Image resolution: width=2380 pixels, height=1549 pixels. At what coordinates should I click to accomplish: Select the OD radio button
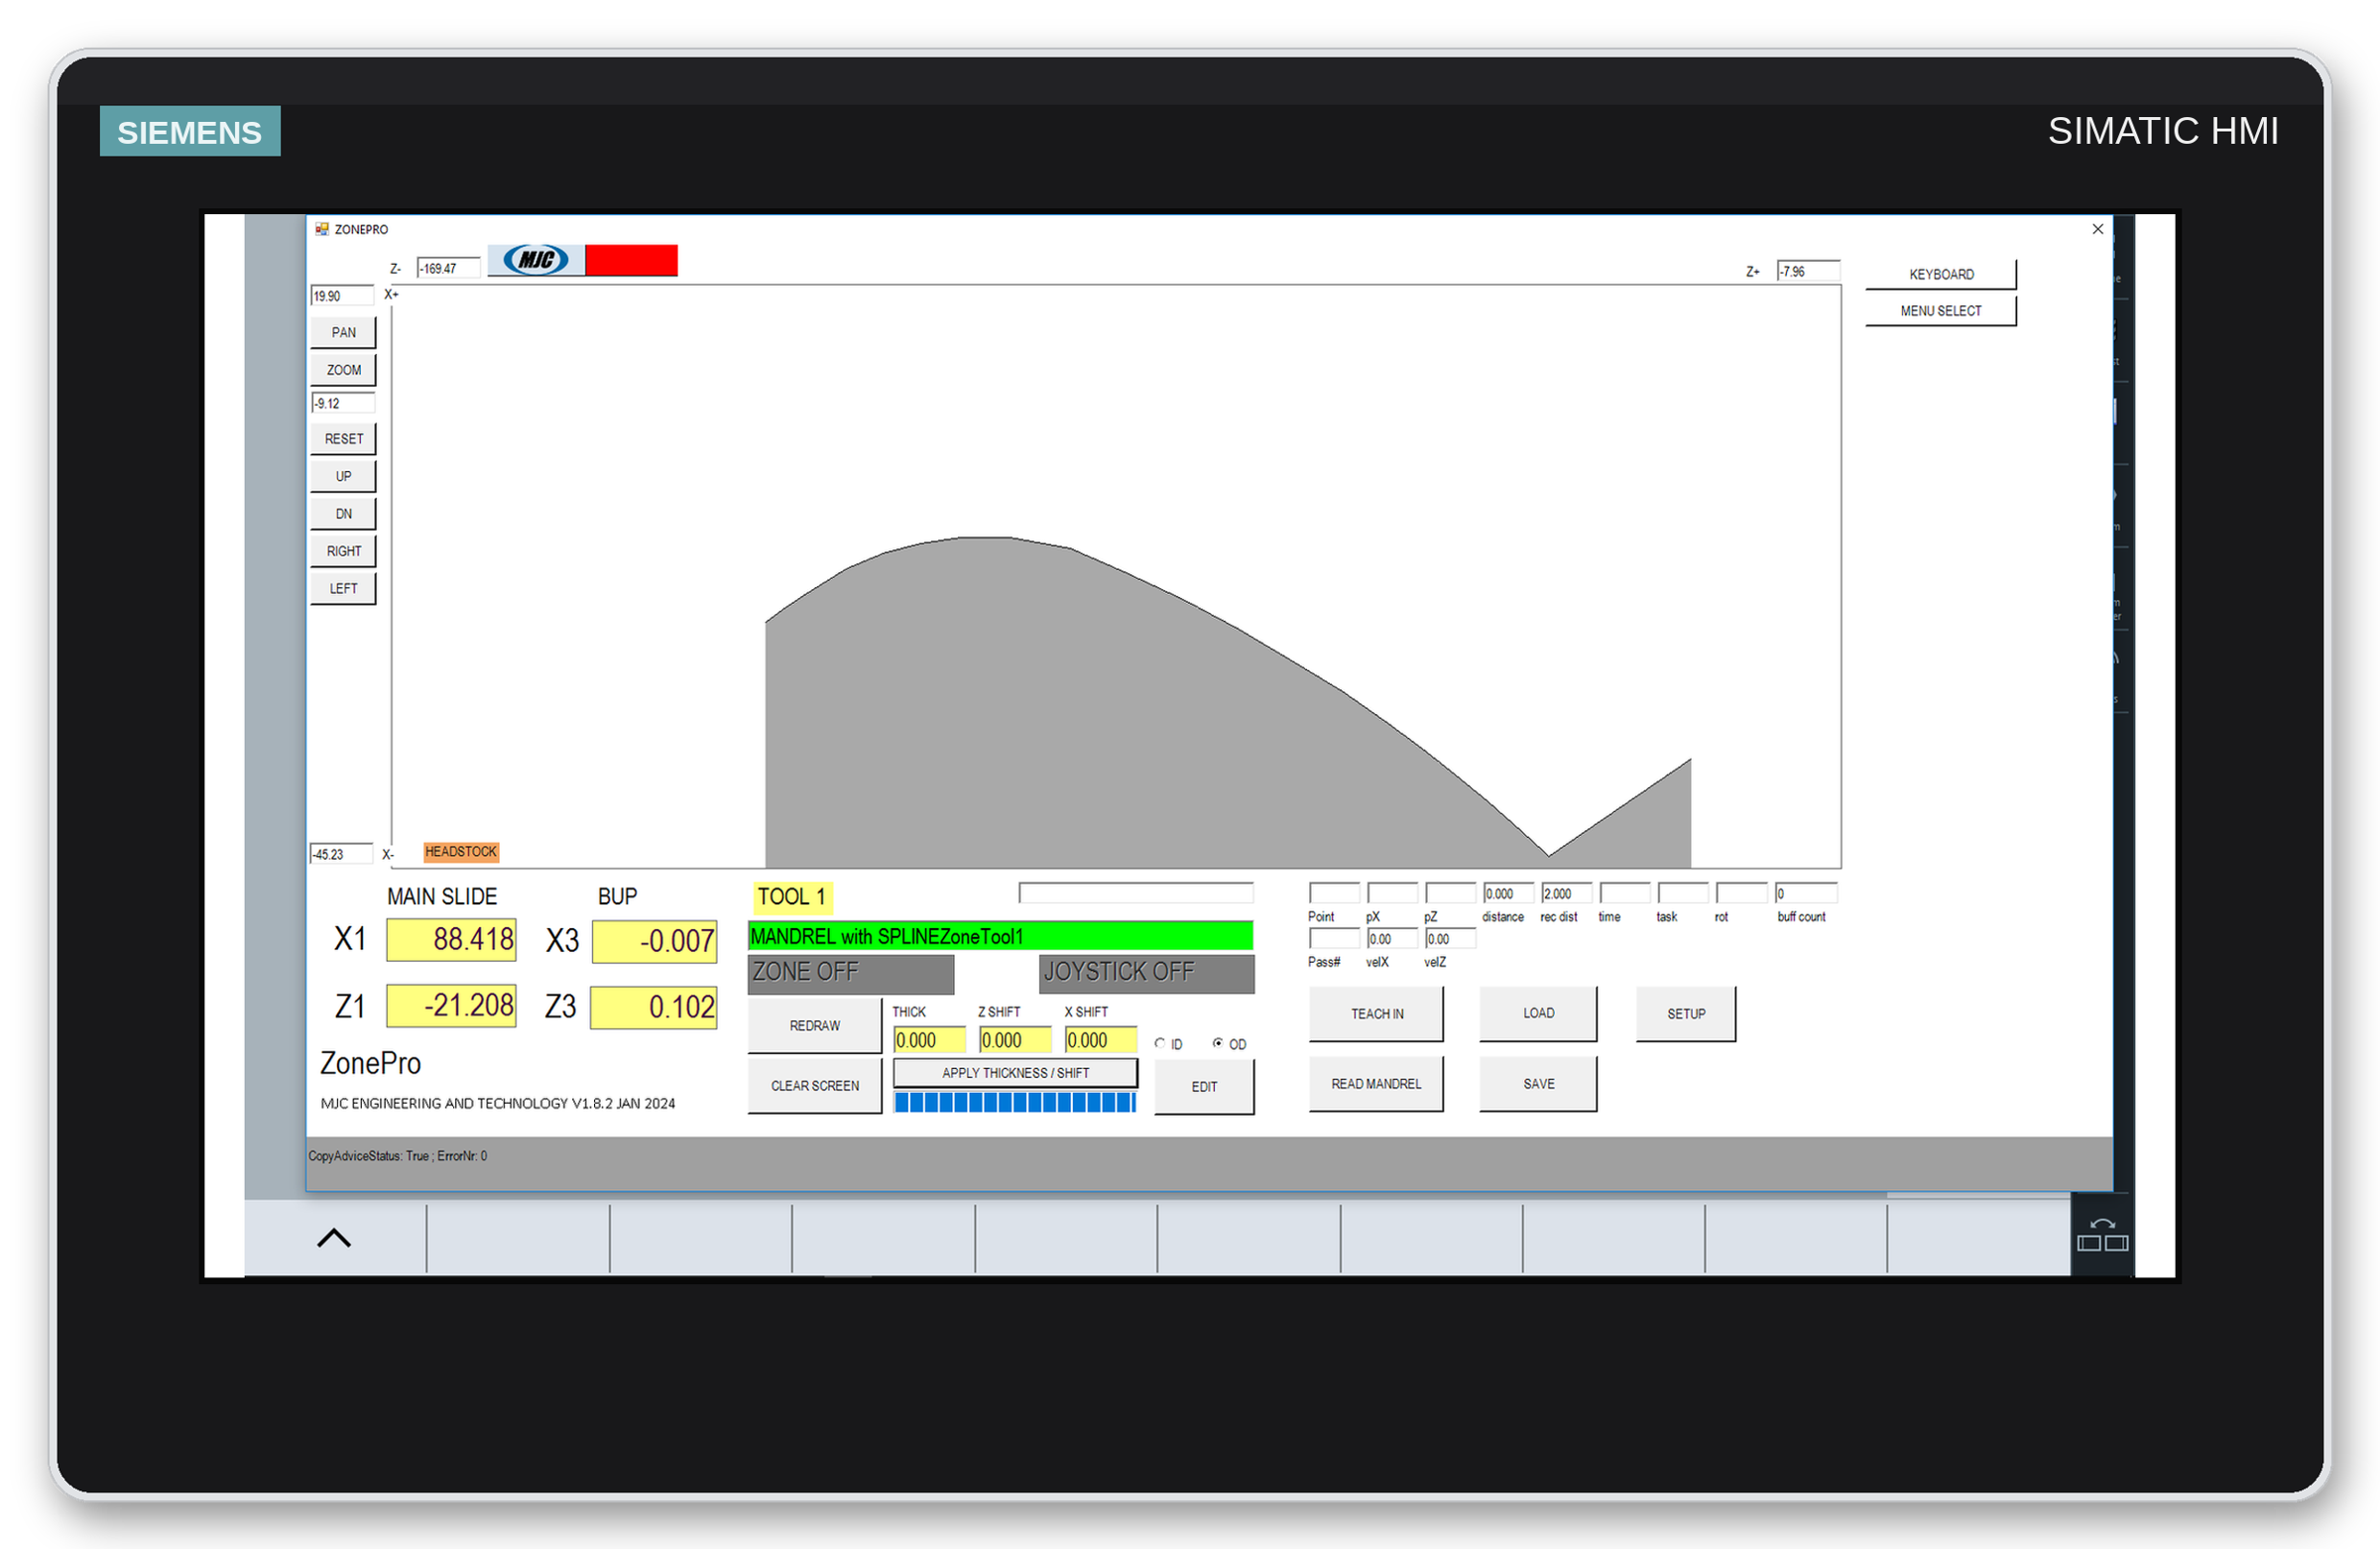coord(1218,1043)
